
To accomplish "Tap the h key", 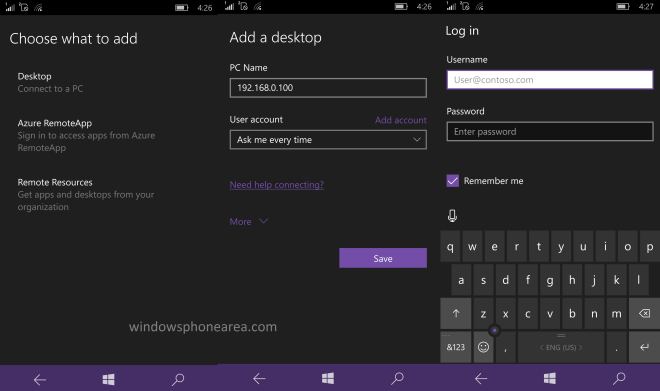I will point(572,280).
